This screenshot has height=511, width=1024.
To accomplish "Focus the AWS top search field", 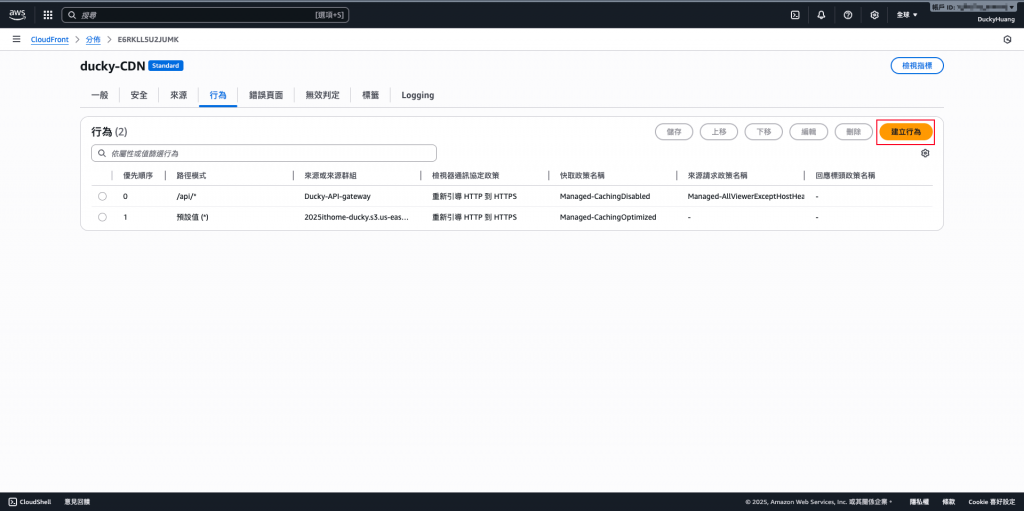I will click(x=205, y=14).
